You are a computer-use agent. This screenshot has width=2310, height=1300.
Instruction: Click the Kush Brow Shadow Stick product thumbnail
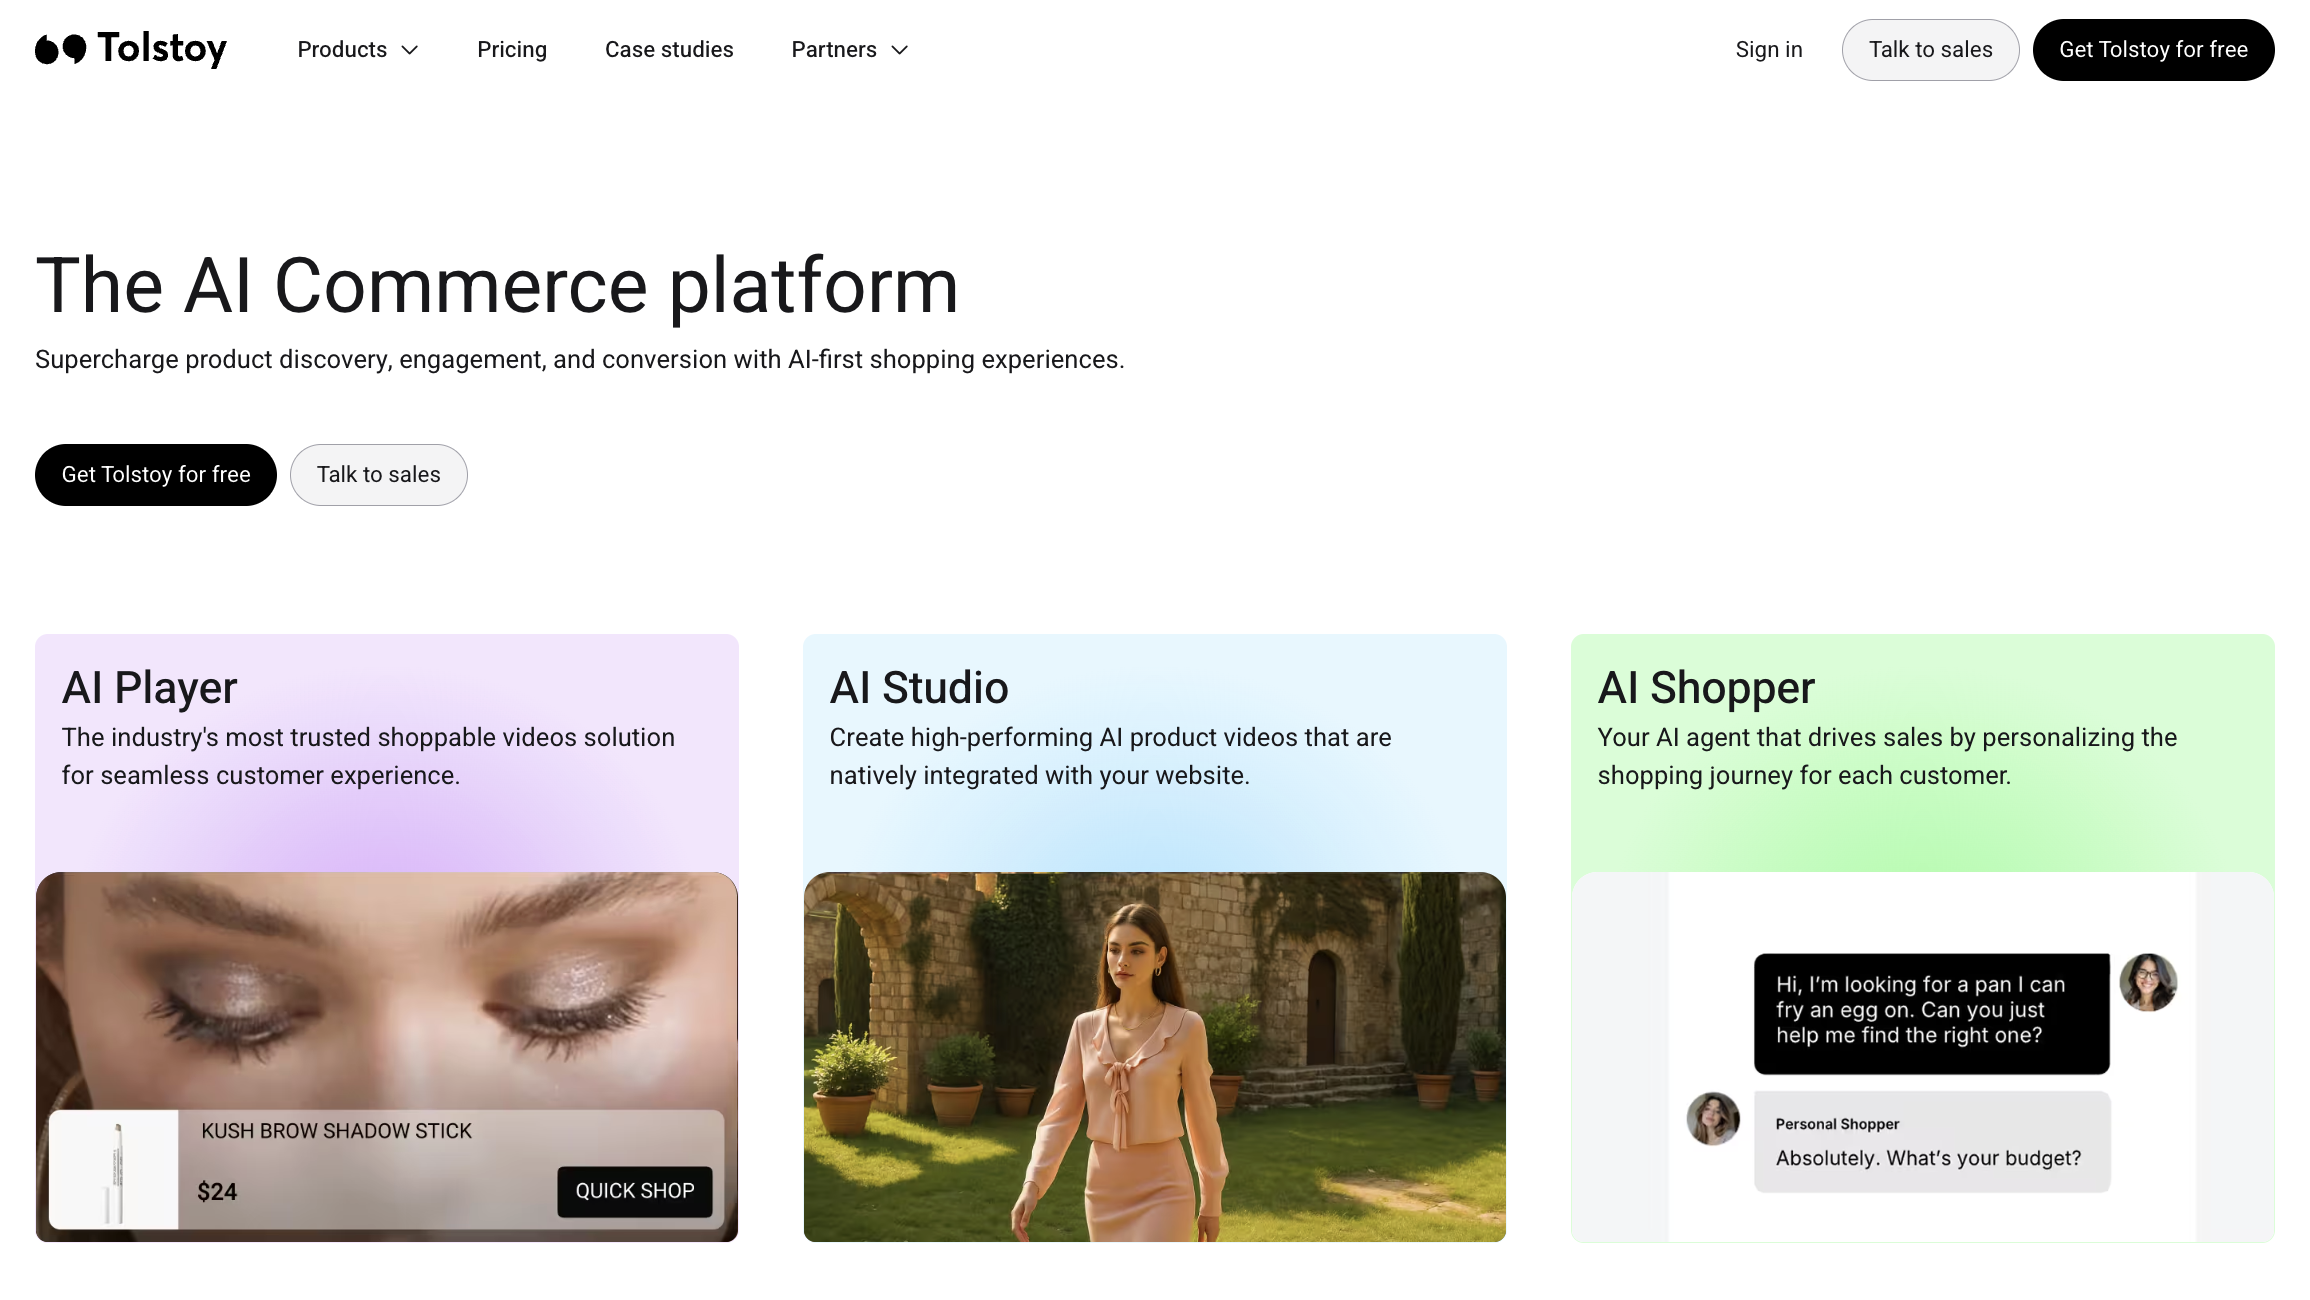point(114,1169)
